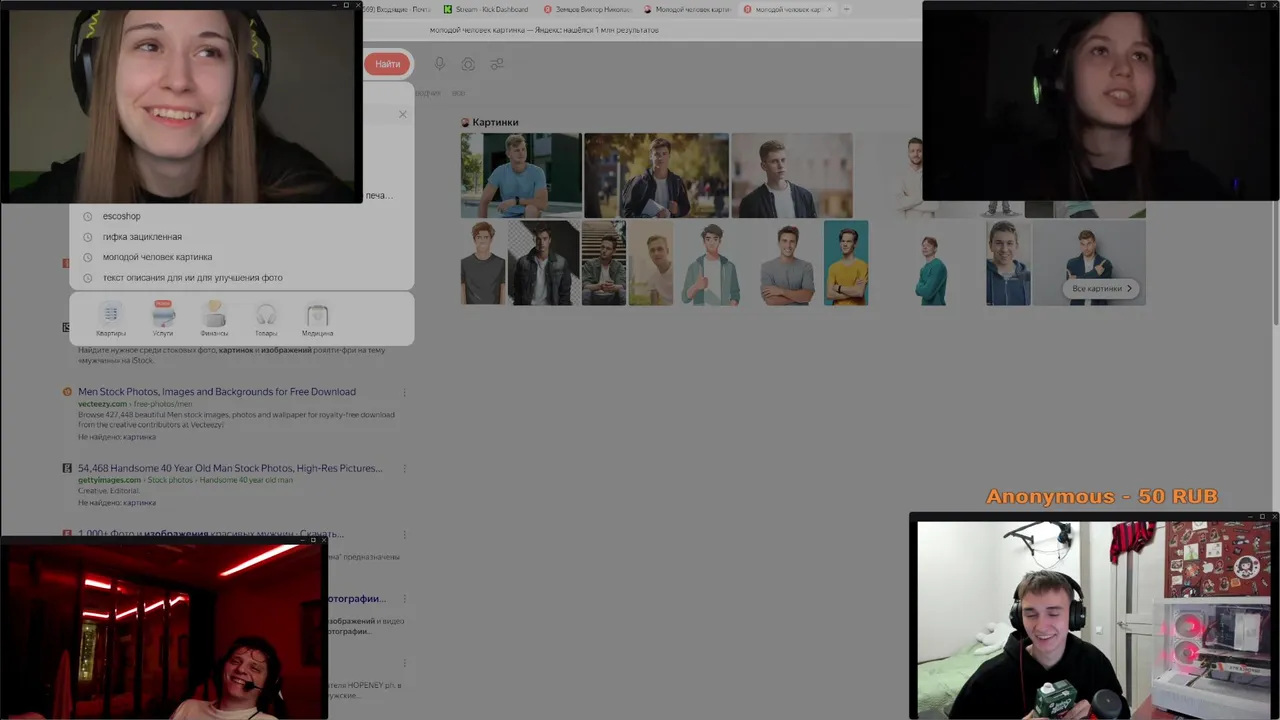The height and width of the screenshot is (720, 1280).
Task: Click Vecteezy favicon beside Men Stock Photos
Action: [67, 392]
